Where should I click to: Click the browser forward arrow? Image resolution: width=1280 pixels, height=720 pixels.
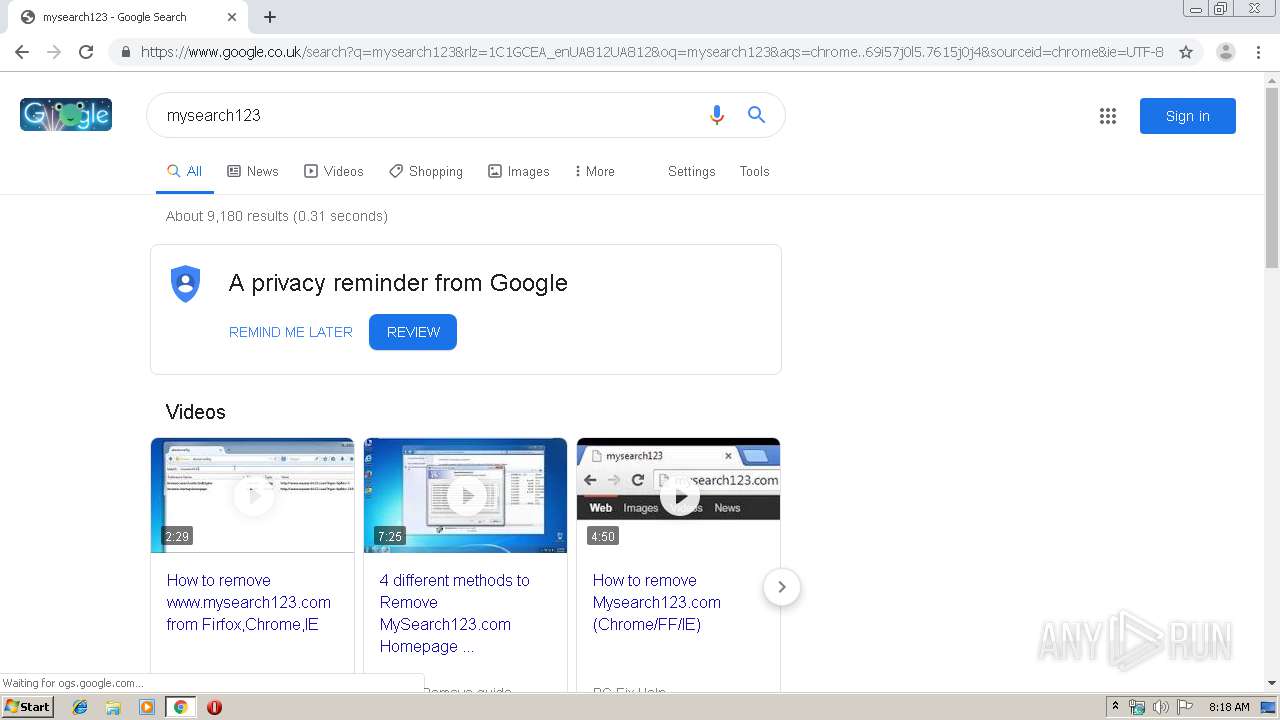pyautogui.click(x=54, y=52)
